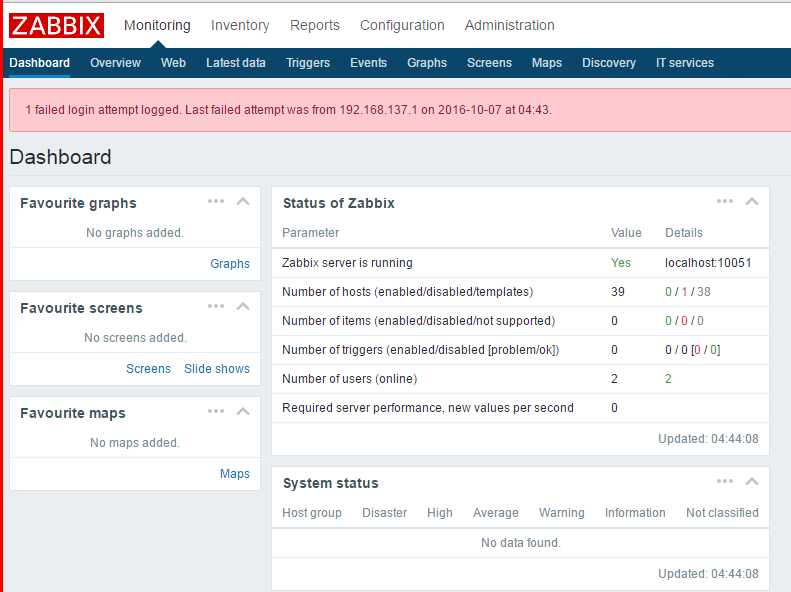This screenshot has width=791, height=592.
Task: Click the 'Required server performance' row label
Action: [x=428, y=408]
